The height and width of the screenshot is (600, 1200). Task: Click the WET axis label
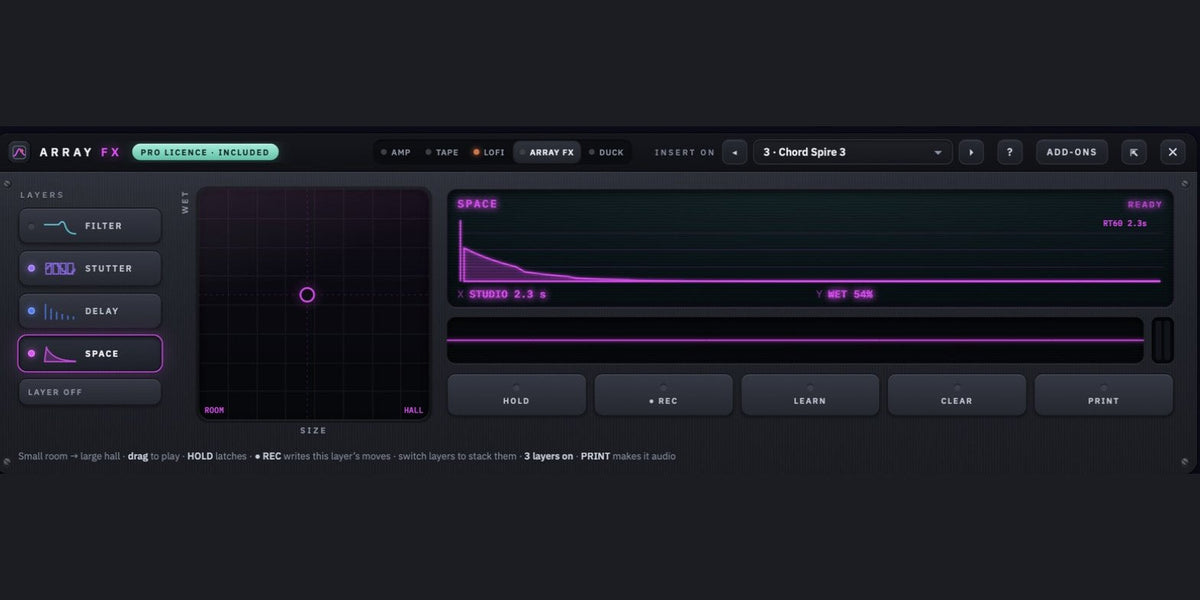185,203
